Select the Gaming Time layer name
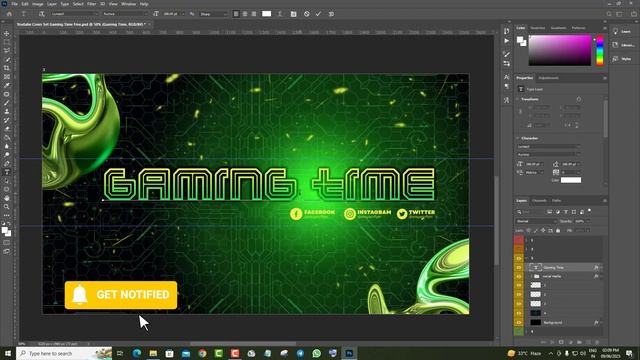This screenshot has height=360, width=640. tap(553, 268)
